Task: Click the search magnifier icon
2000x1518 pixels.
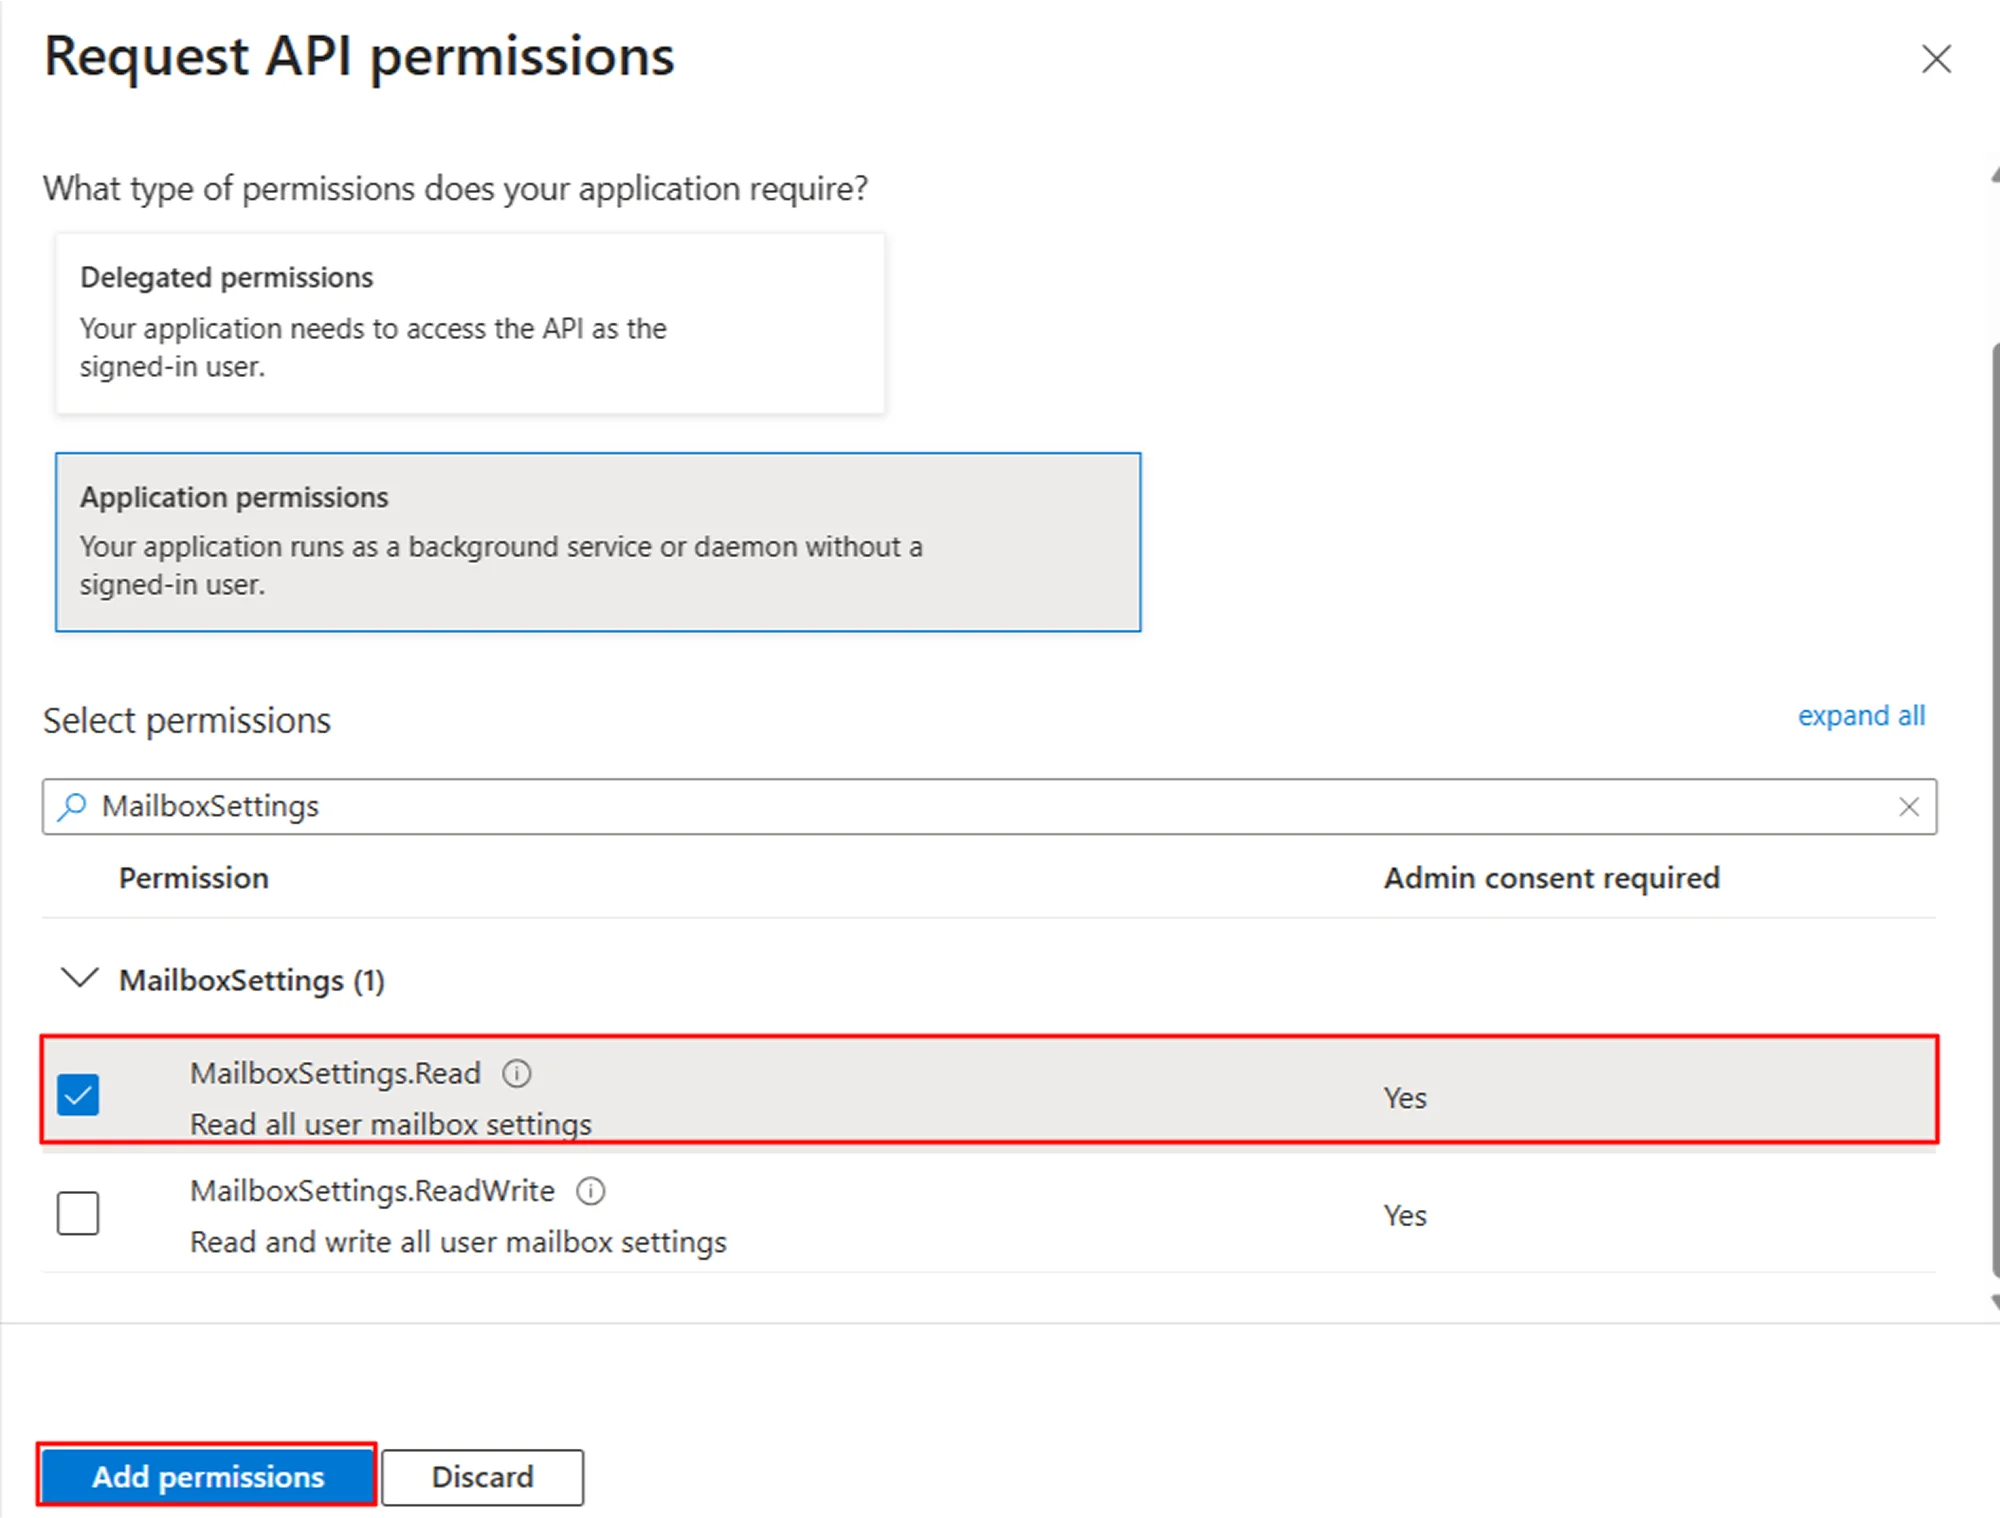Action: [72, 806]
